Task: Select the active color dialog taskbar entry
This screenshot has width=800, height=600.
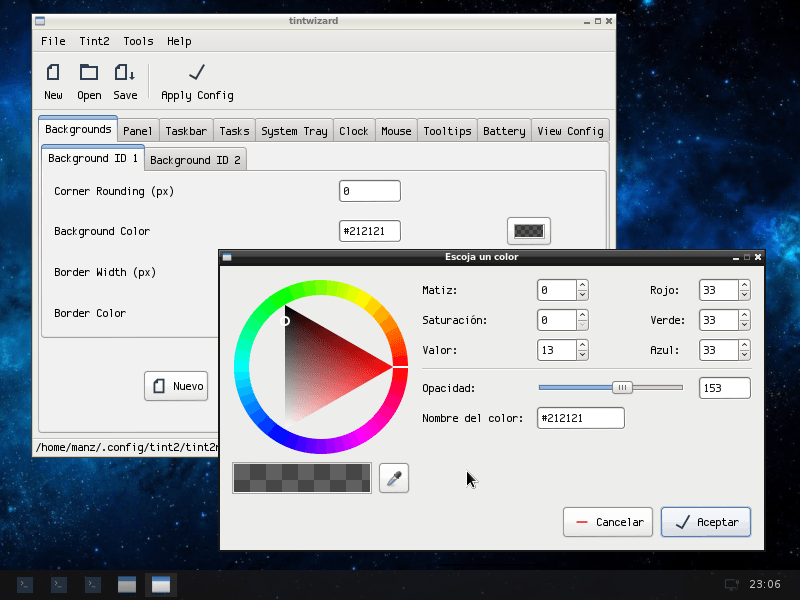Action: (x=161, y=585)
